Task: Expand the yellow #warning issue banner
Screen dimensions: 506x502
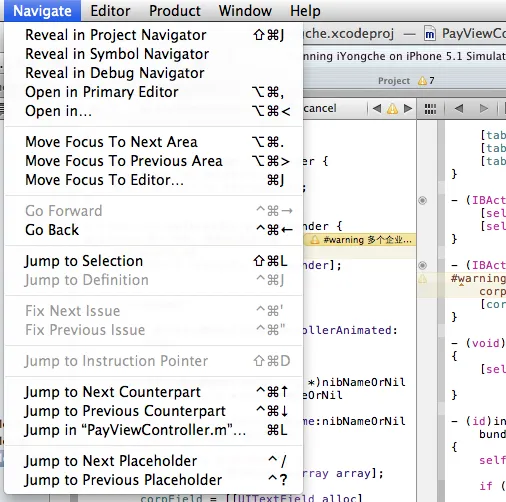Action: 360,240
